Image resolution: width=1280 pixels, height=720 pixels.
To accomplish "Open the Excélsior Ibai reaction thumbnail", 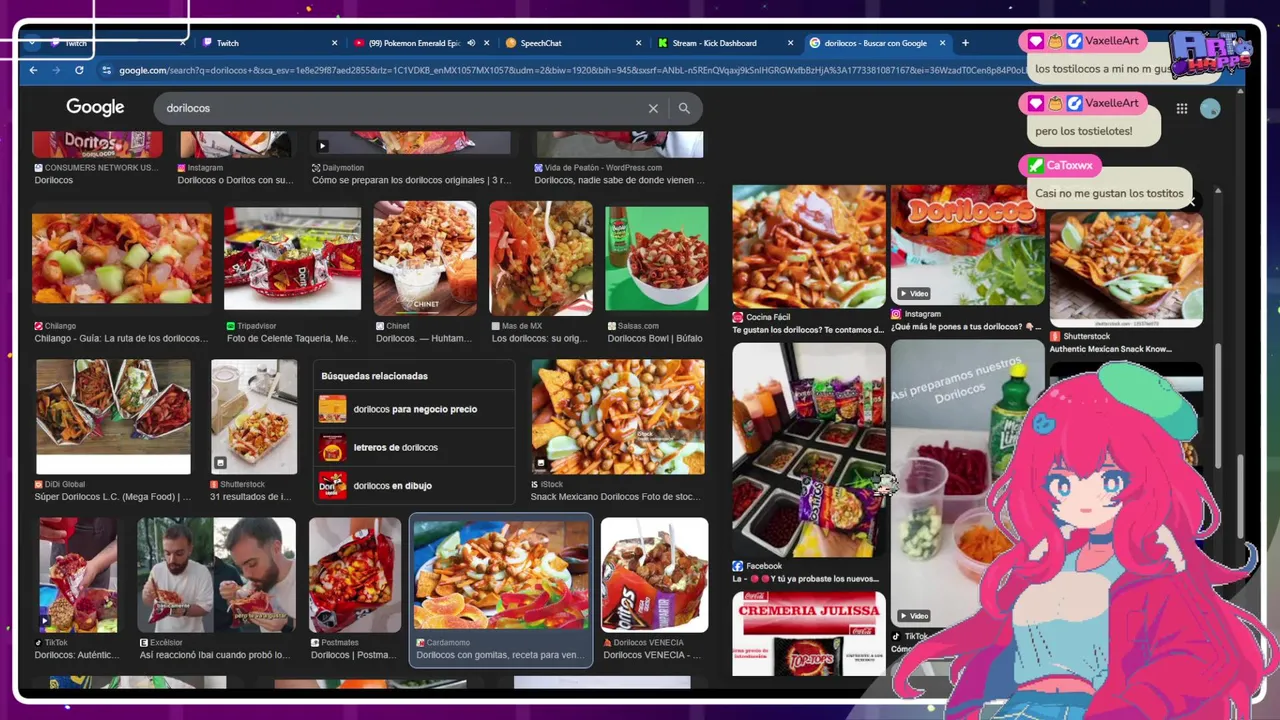I will tap(217, 575).
